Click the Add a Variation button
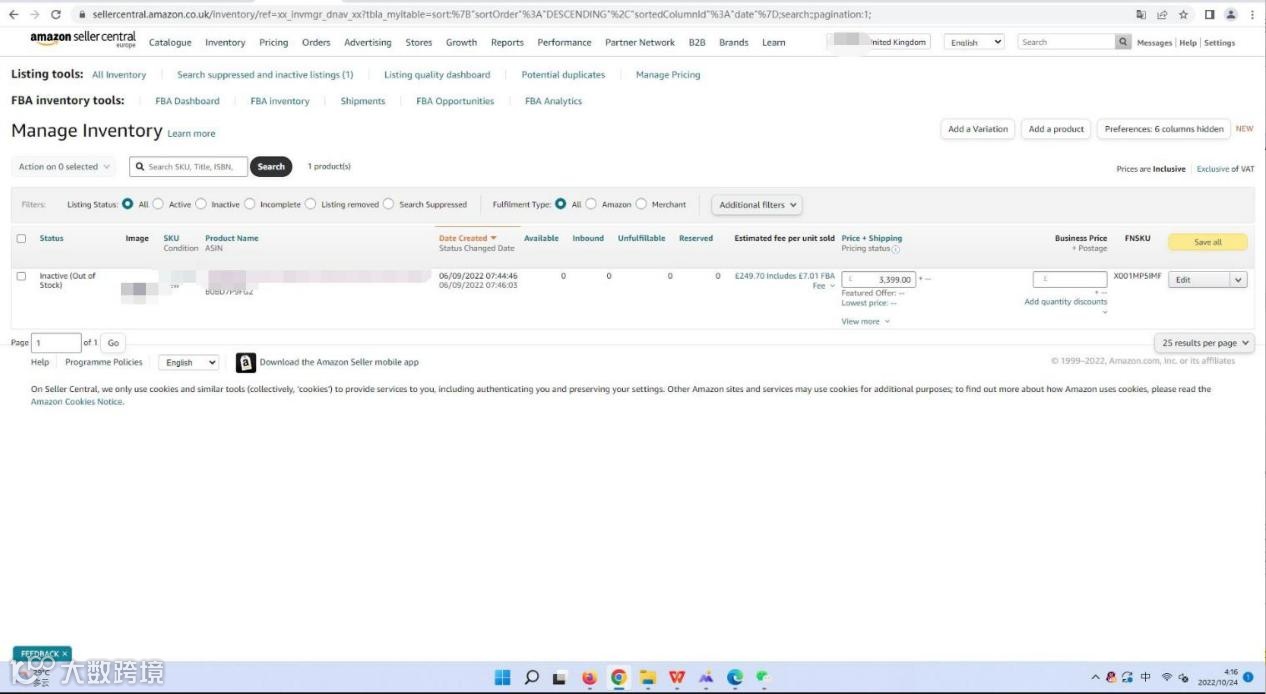The height and width of the screenshot is (694, 1266). click(x=978, y=129)
